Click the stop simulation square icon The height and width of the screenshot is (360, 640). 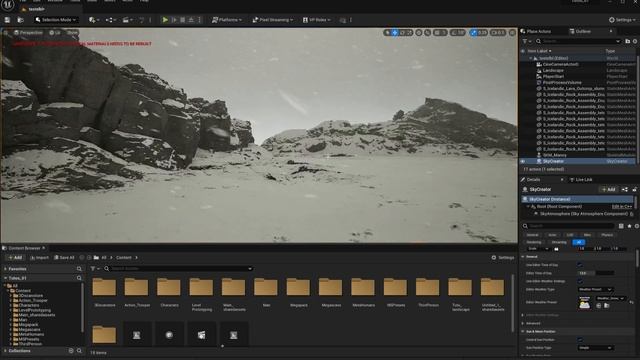click(x=182, y=20)
